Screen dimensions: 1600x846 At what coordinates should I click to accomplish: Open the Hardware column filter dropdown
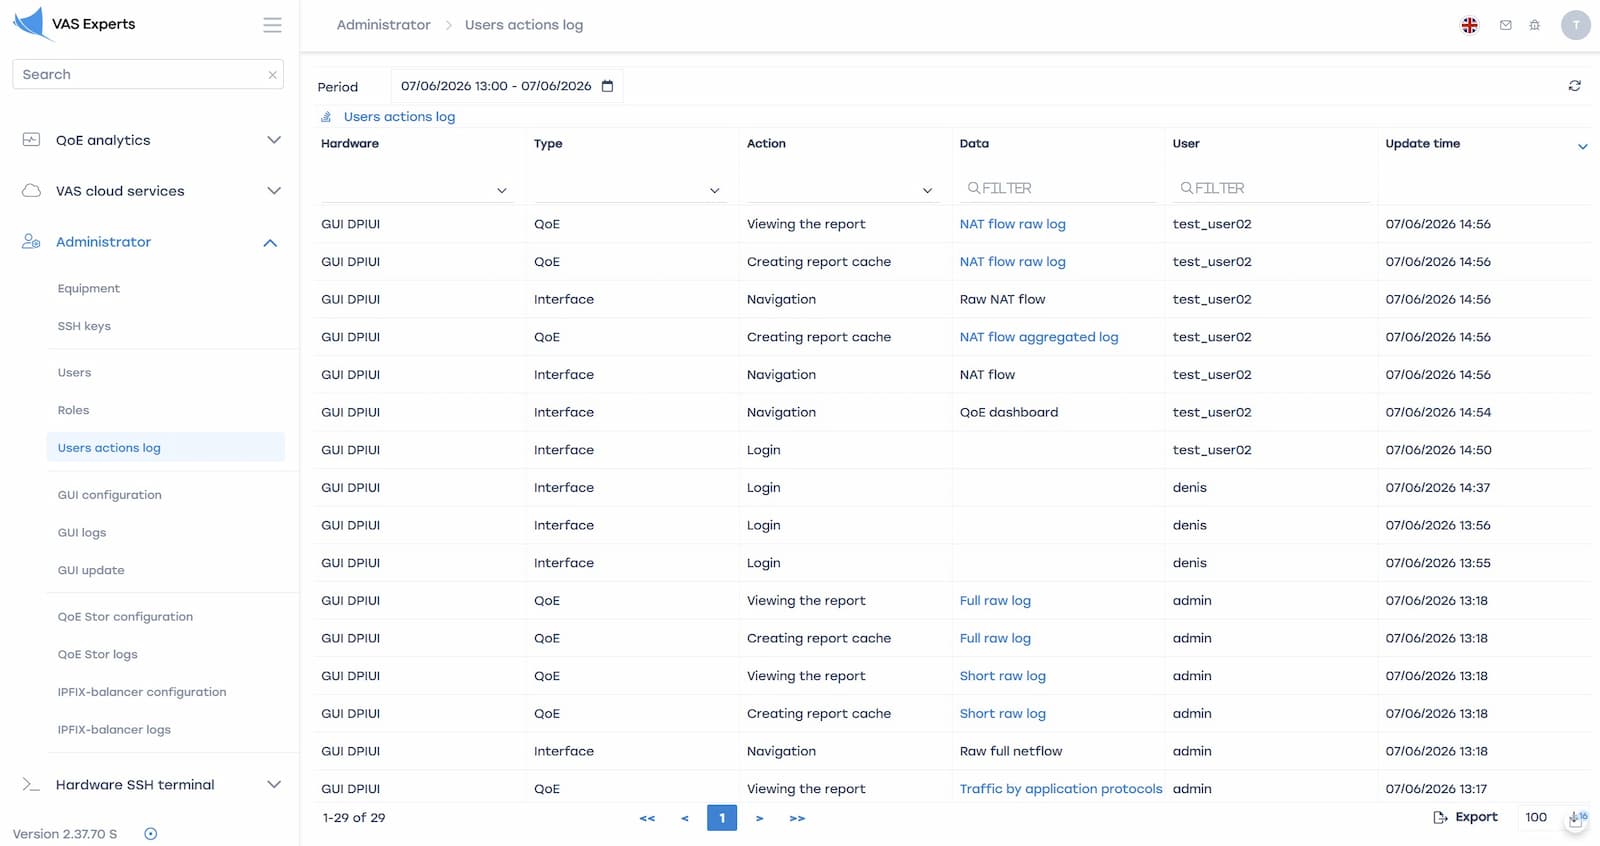pos(418,189)
